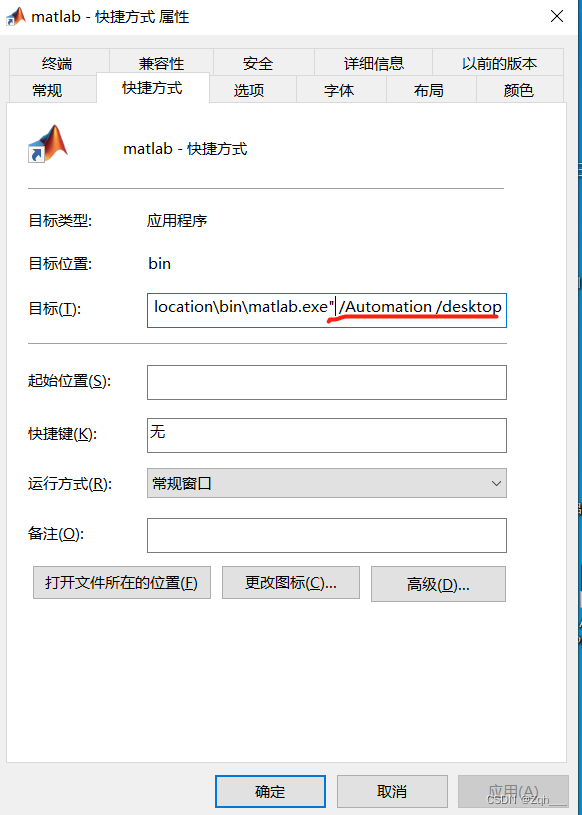Image resolution: width=582 pixels, height=815 pixels.
Task: Open the 详细信息 tab
Action: [x=374, y=63]
